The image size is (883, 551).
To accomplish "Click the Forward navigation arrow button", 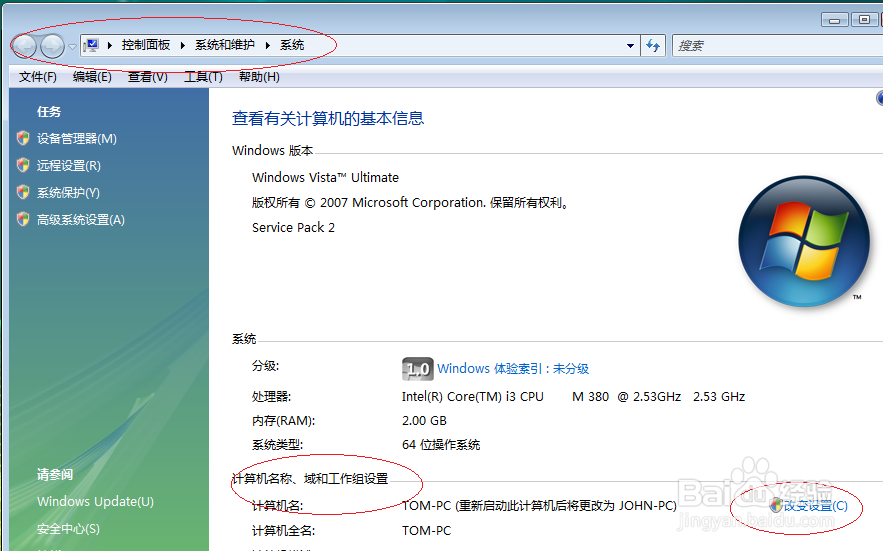I will coord(52,46).
